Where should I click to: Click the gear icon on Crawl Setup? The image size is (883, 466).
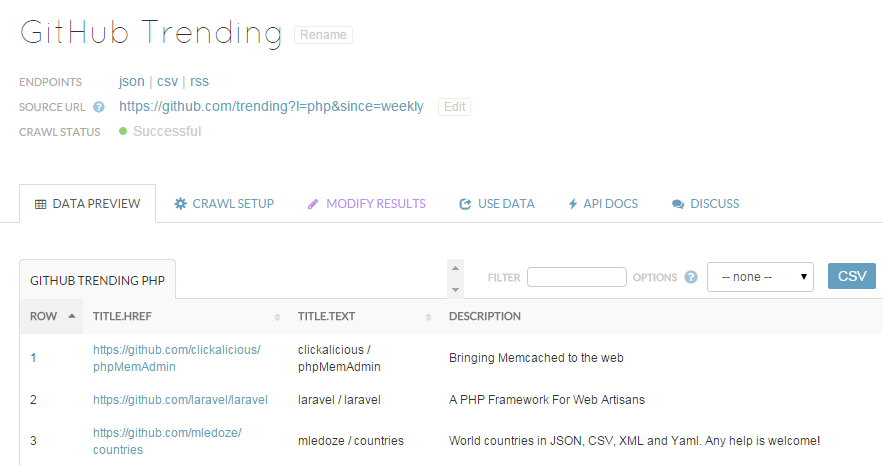click(180, 204)
